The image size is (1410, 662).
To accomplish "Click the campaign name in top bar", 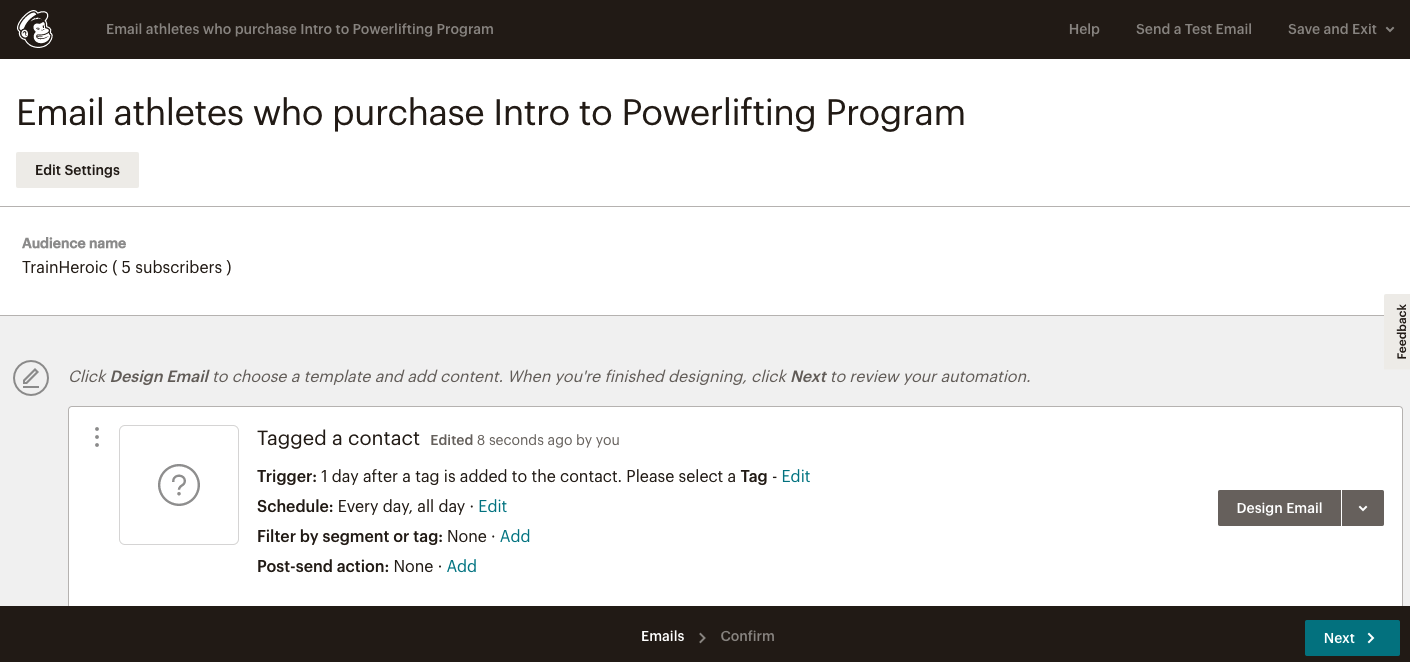I will [300, 29].
